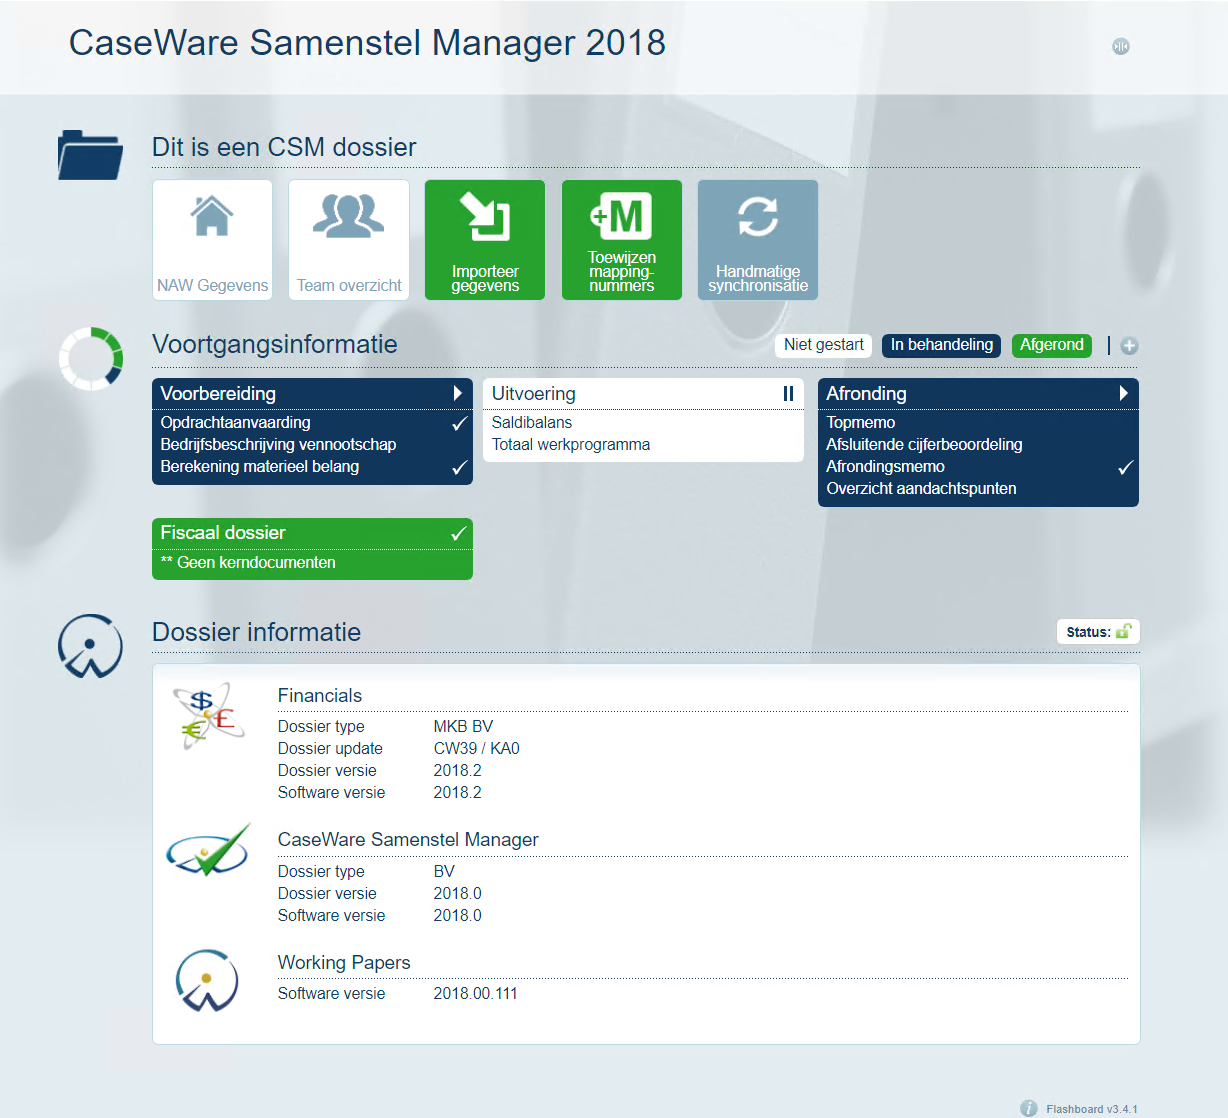Viewport: 1228px width, 1118px height.
Task: Open Opdrachtaanvaarding document
Action: point(235,423)
